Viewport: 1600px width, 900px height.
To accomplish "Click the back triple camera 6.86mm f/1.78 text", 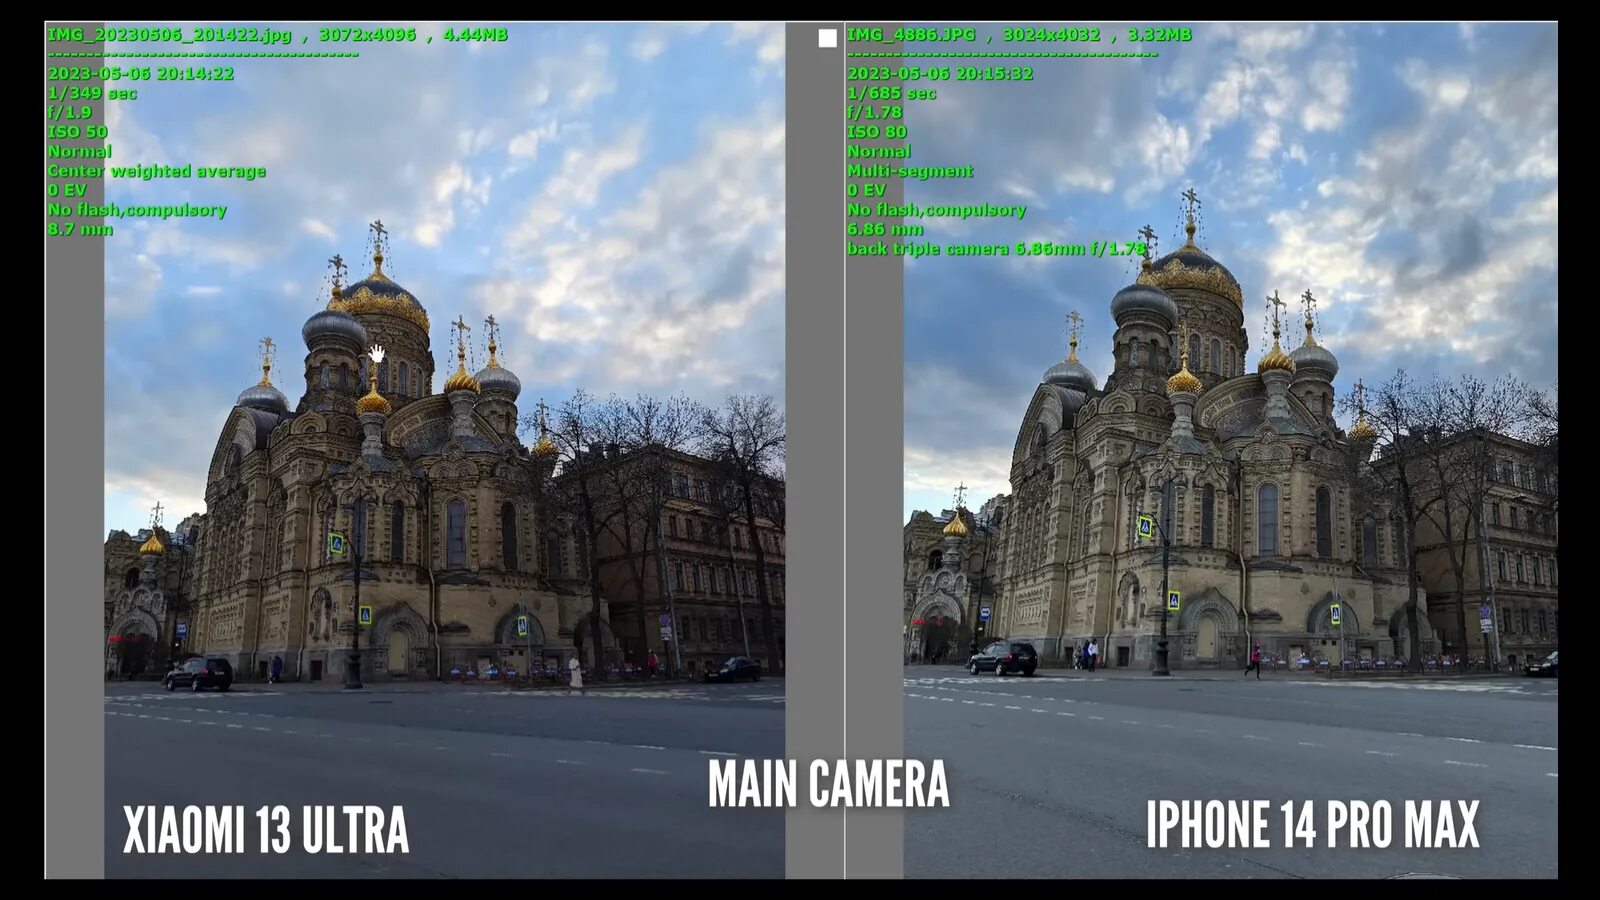I will 996,249.
